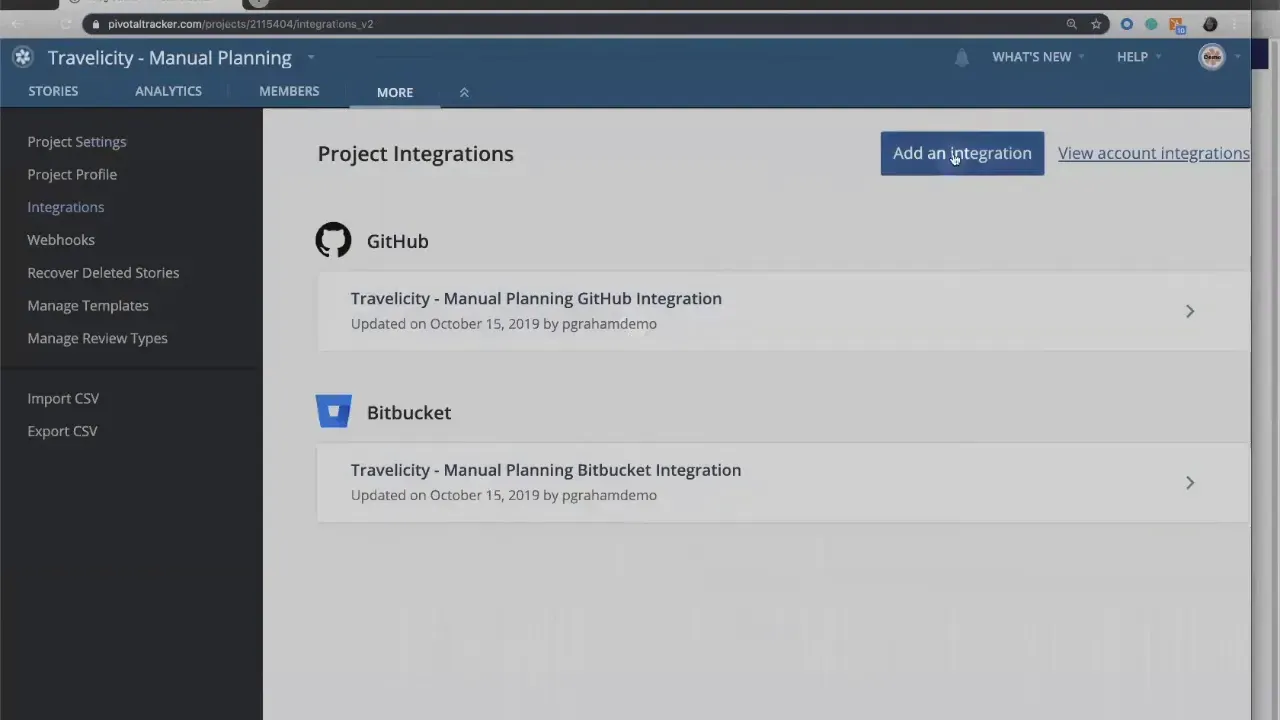Screen dimensions: 1280x720
Task: Select Webhooks in the sidebar
Action: click(61, 239)
